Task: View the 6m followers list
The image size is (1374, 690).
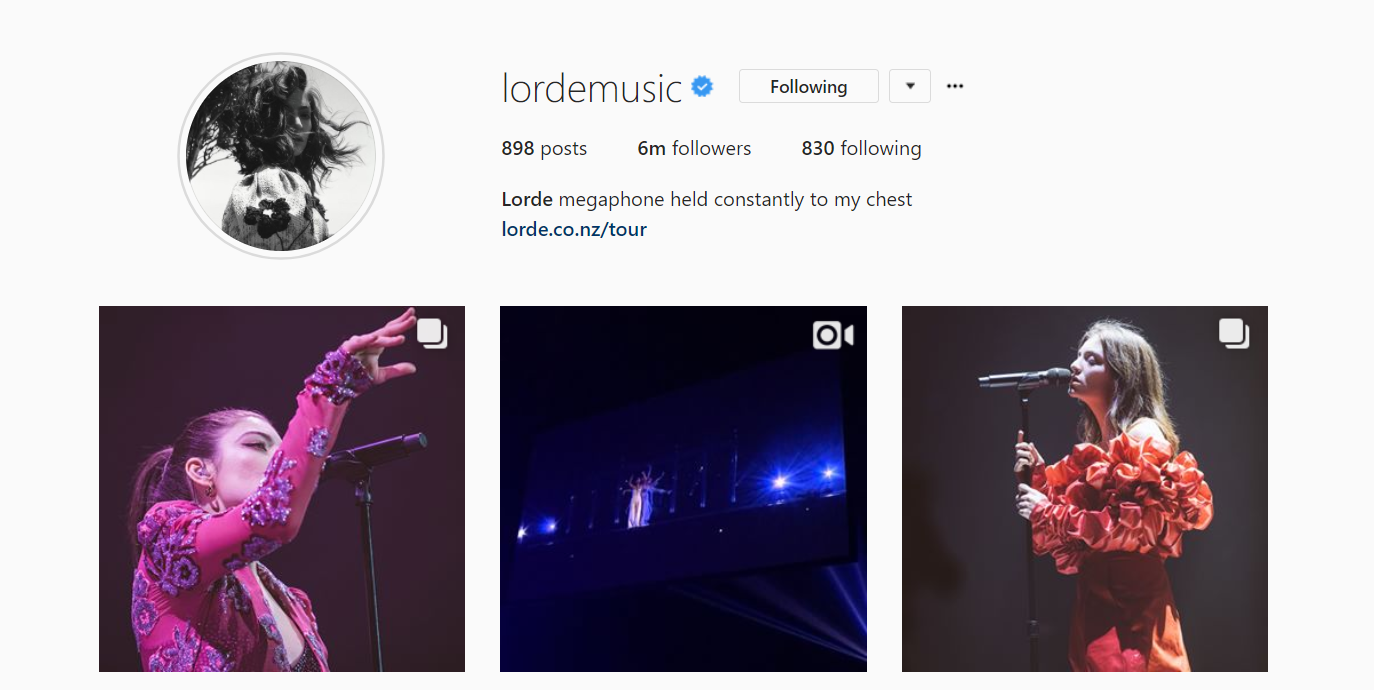Action: [x=694, y=148]
